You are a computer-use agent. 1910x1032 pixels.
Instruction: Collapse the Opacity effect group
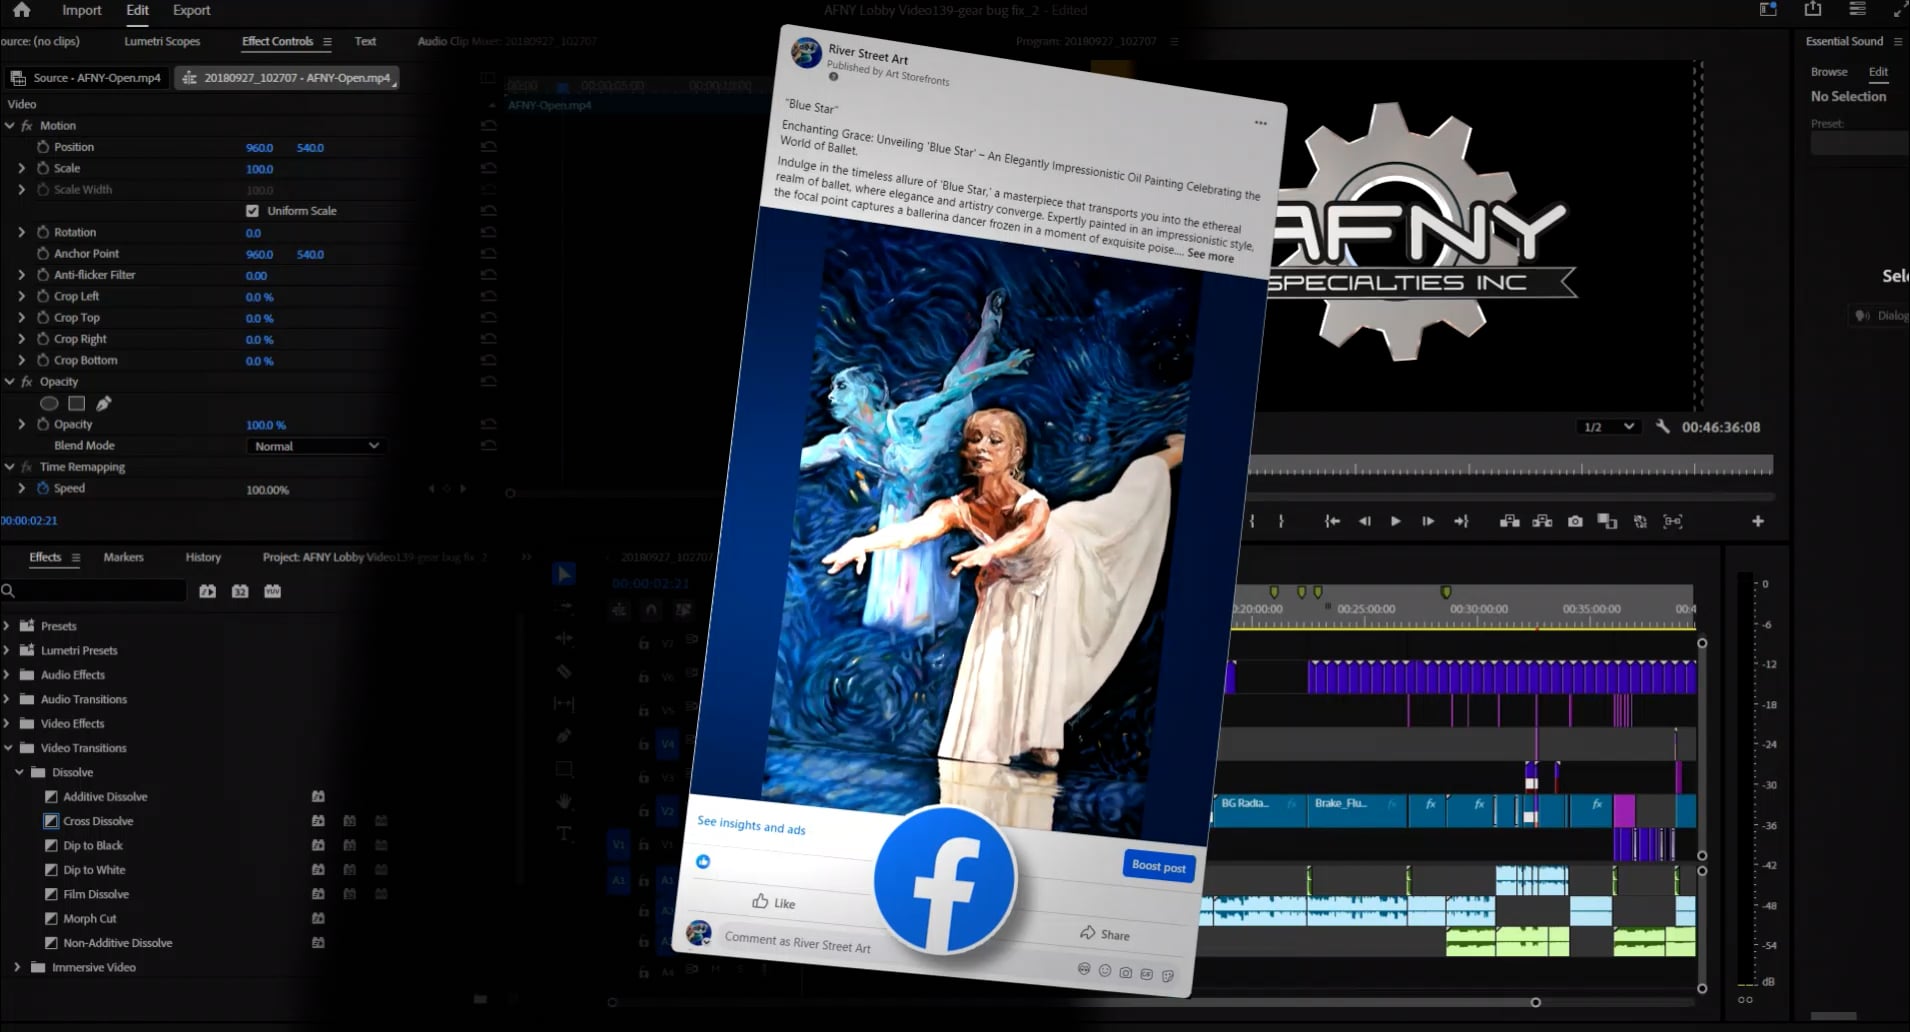[x=10, y=382]
